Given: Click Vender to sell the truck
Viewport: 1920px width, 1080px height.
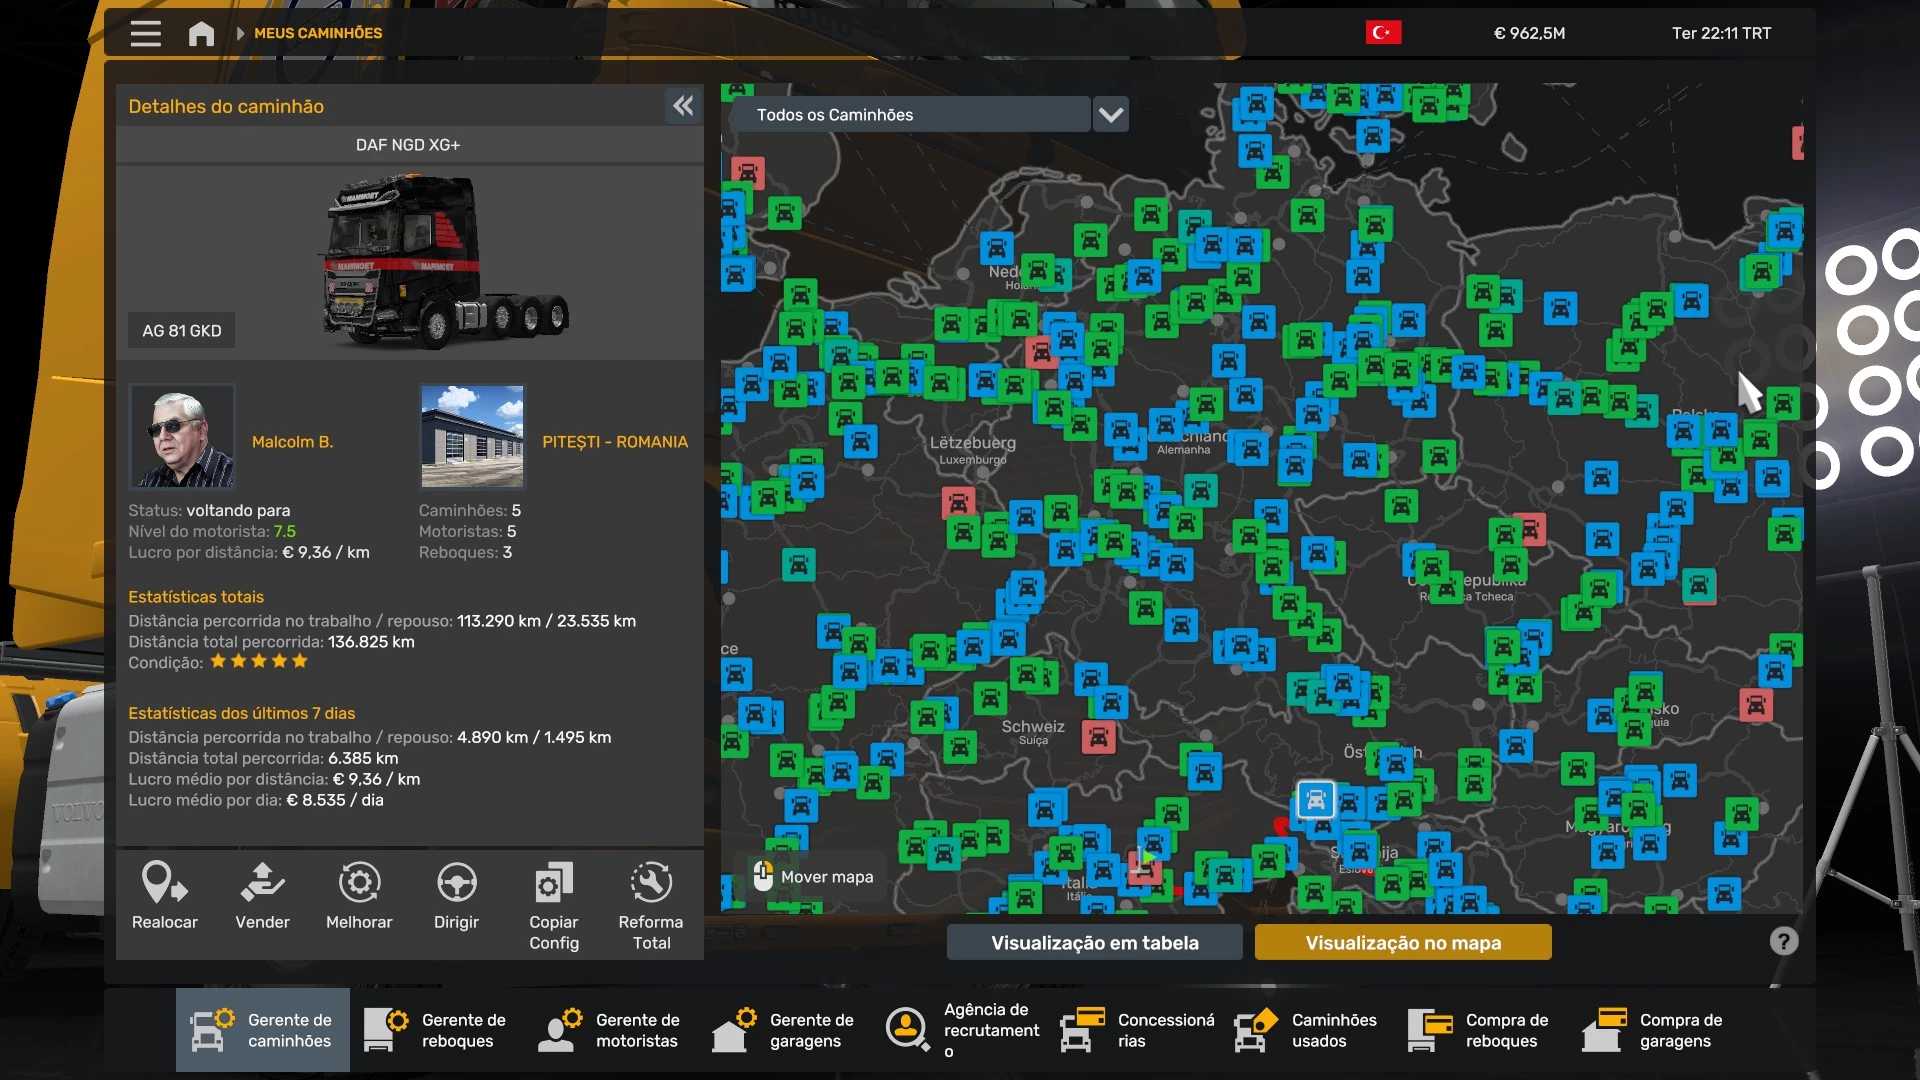Looking at the screenshot, I should 262,896.
